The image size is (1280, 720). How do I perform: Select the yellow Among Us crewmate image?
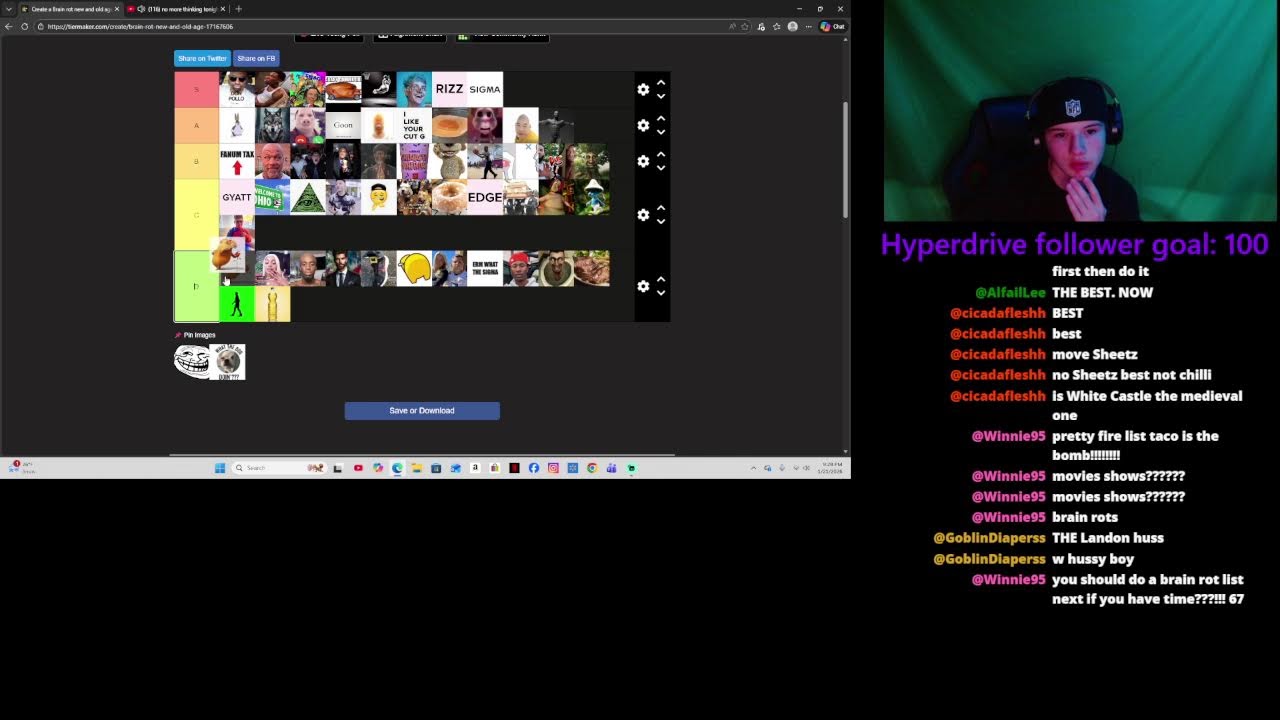414,268
